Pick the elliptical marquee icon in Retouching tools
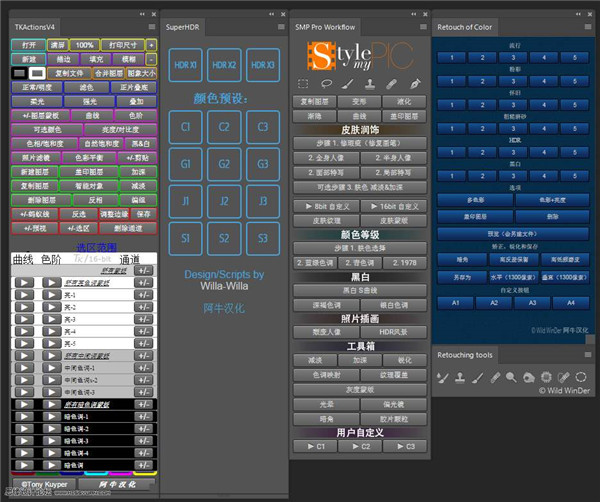The height and width of the screenshot is (502, 600). pyautogui.click(x=581, y=377)
